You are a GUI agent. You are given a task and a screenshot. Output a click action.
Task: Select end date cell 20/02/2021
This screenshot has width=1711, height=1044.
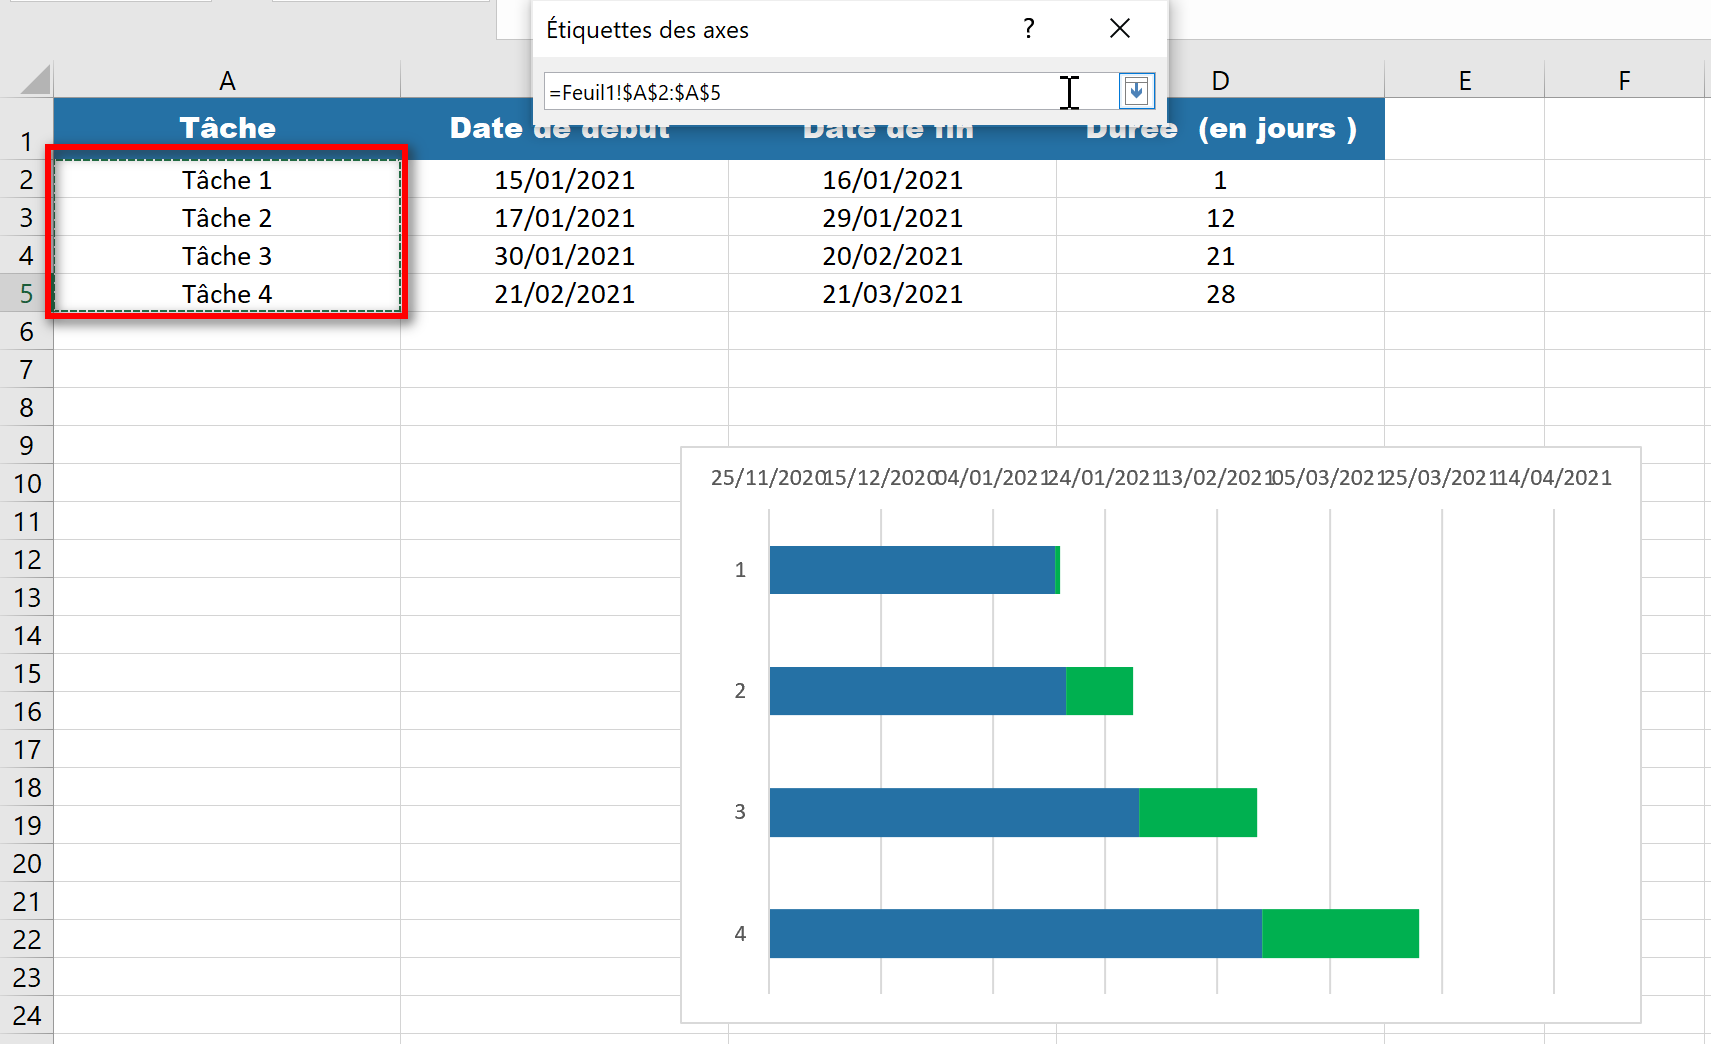(892, 256)
